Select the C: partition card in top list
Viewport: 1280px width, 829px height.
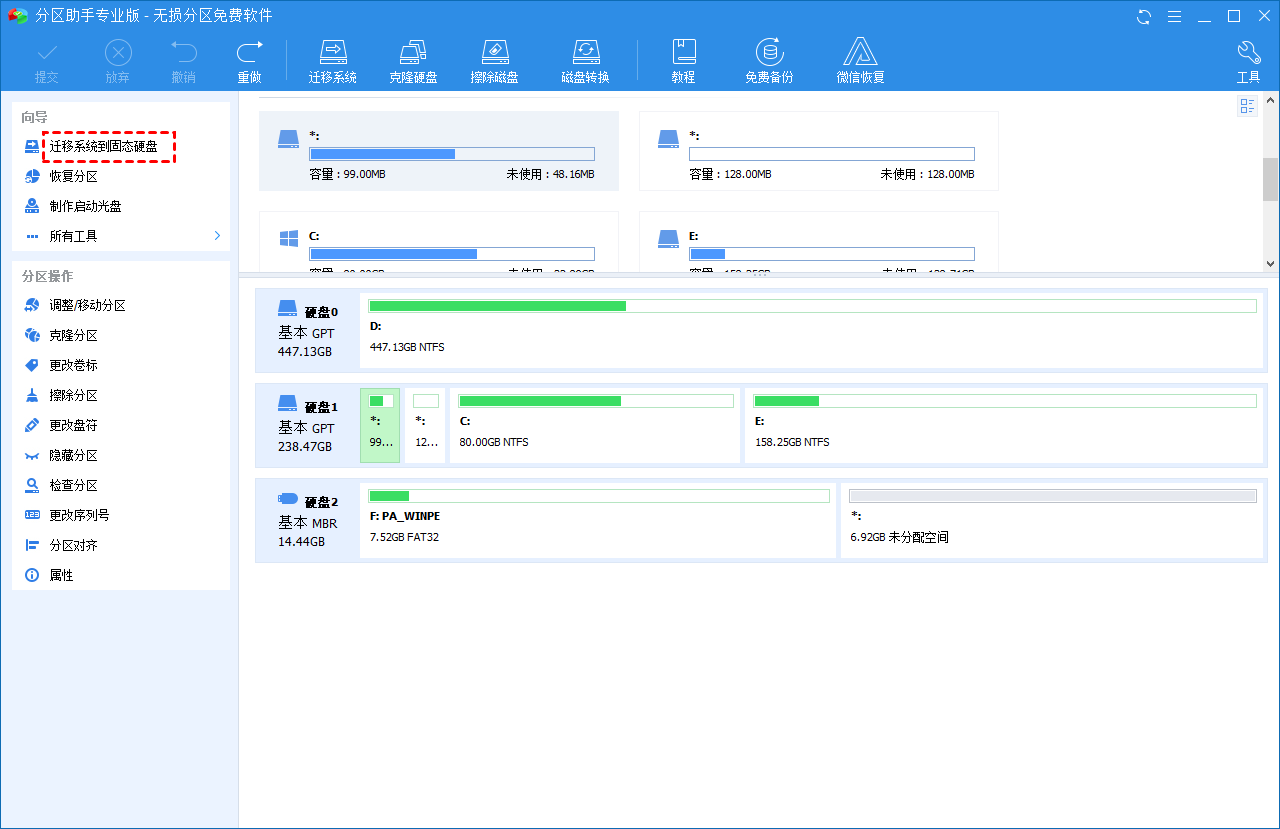439,241
